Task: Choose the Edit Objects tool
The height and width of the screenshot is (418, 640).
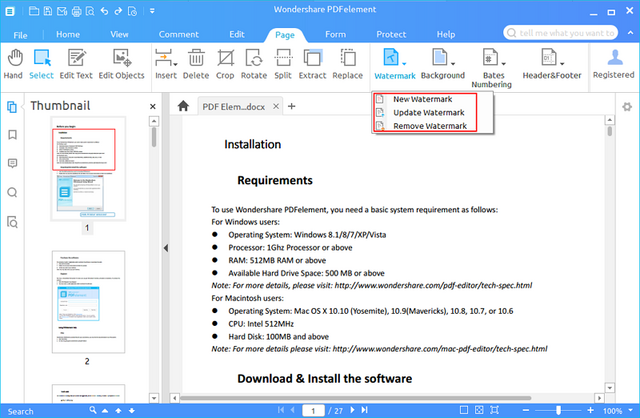Action: click(x=122, y=64)
